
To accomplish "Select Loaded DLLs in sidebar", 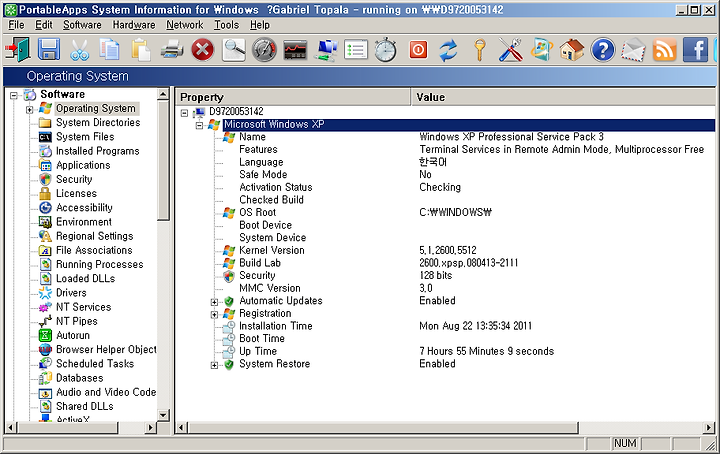I will click(x=85, y=279).
